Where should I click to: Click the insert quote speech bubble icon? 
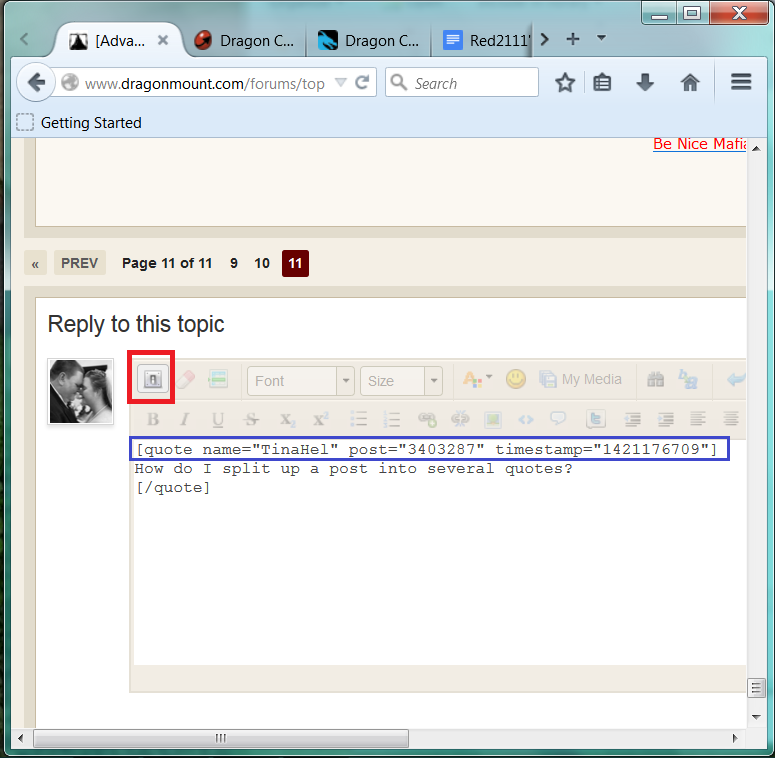[x=558, y=419]
